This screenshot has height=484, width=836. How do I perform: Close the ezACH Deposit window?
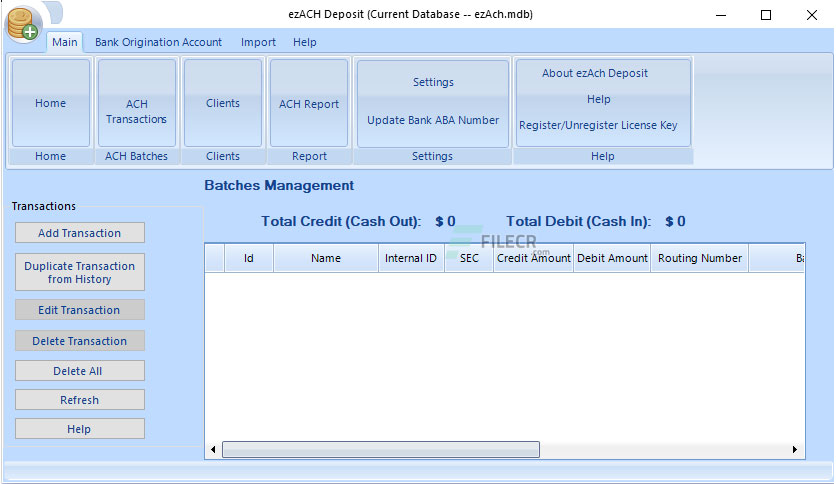[811, 15]
